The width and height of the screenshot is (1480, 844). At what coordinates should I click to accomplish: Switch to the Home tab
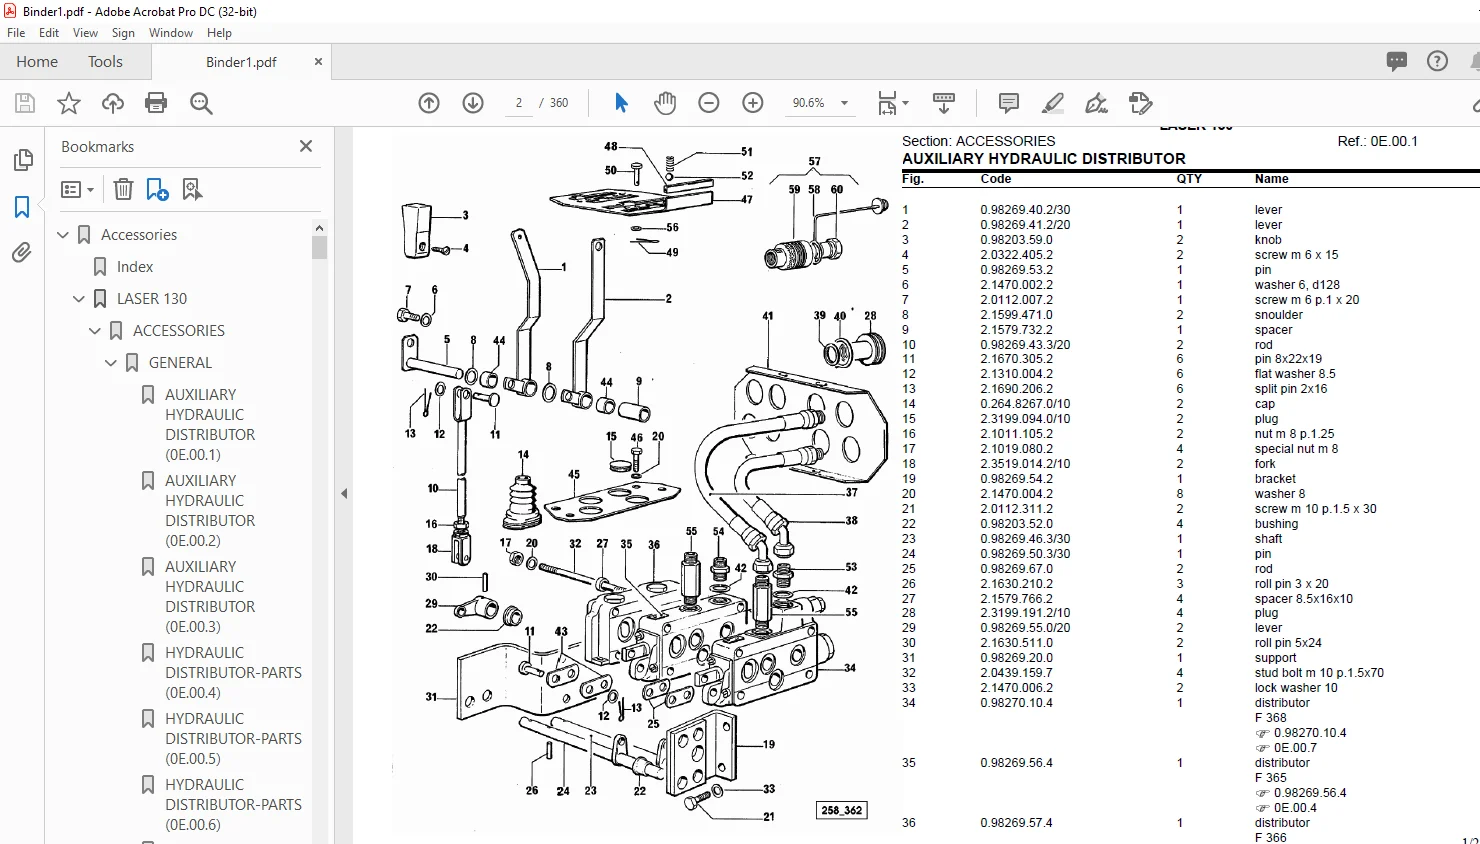point(37,62)
